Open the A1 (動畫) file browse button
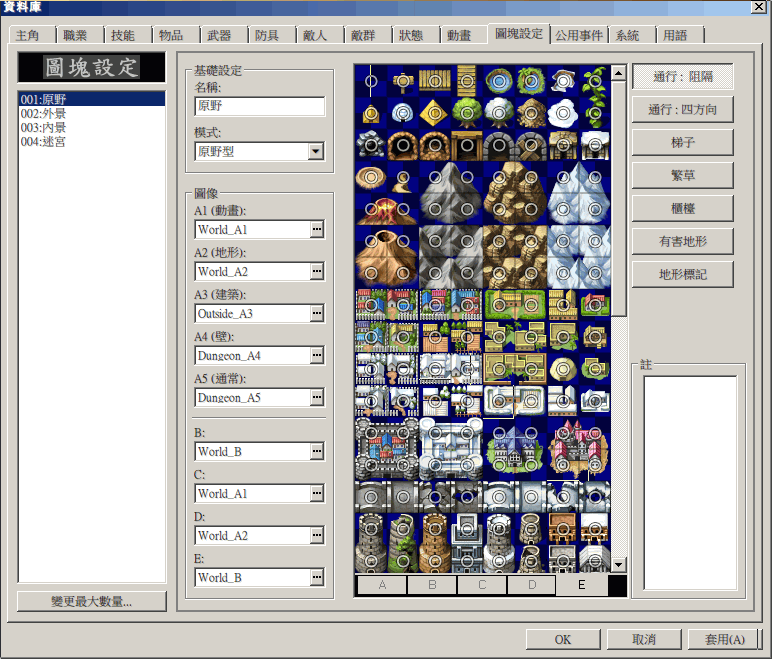Image resolution: width=772 pixels, height=659 pixels. pyautogui.click(x=317, y=230)
